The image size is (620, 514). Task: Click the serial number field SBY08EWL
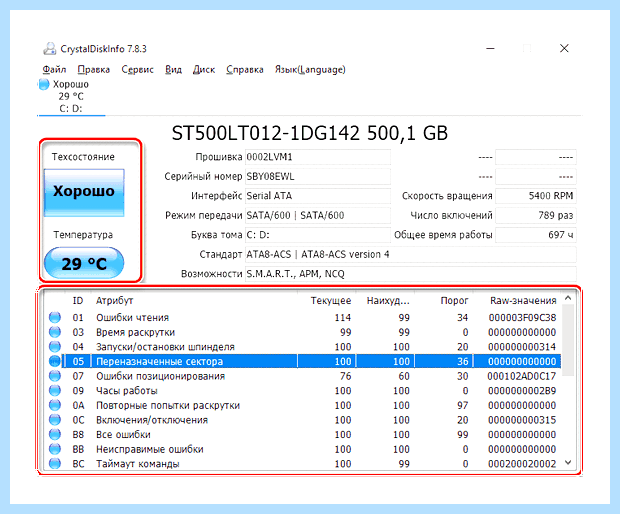318,176
